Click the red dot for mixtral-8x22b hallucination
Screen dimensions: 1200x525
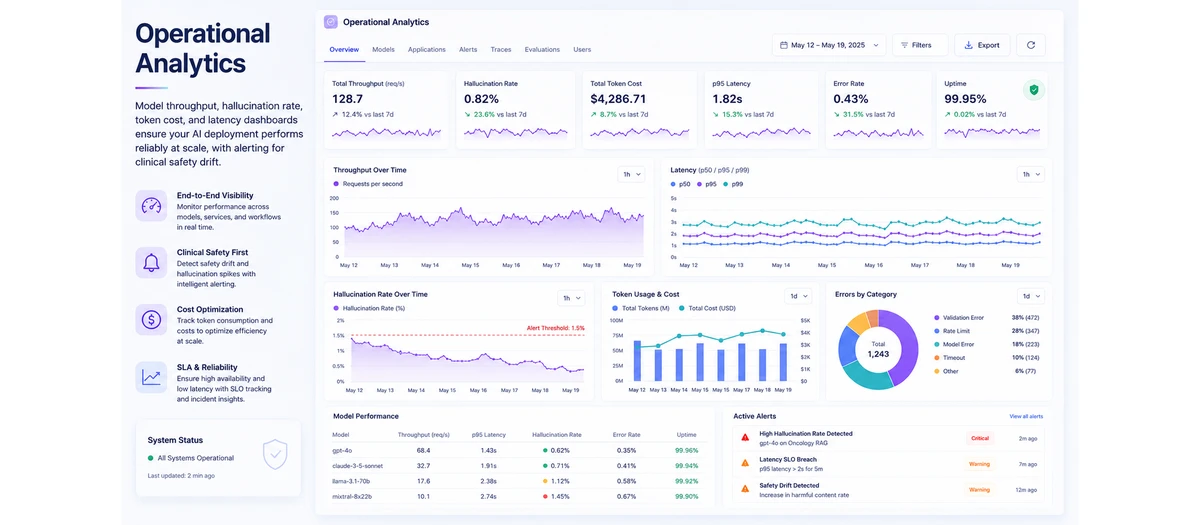545,496
